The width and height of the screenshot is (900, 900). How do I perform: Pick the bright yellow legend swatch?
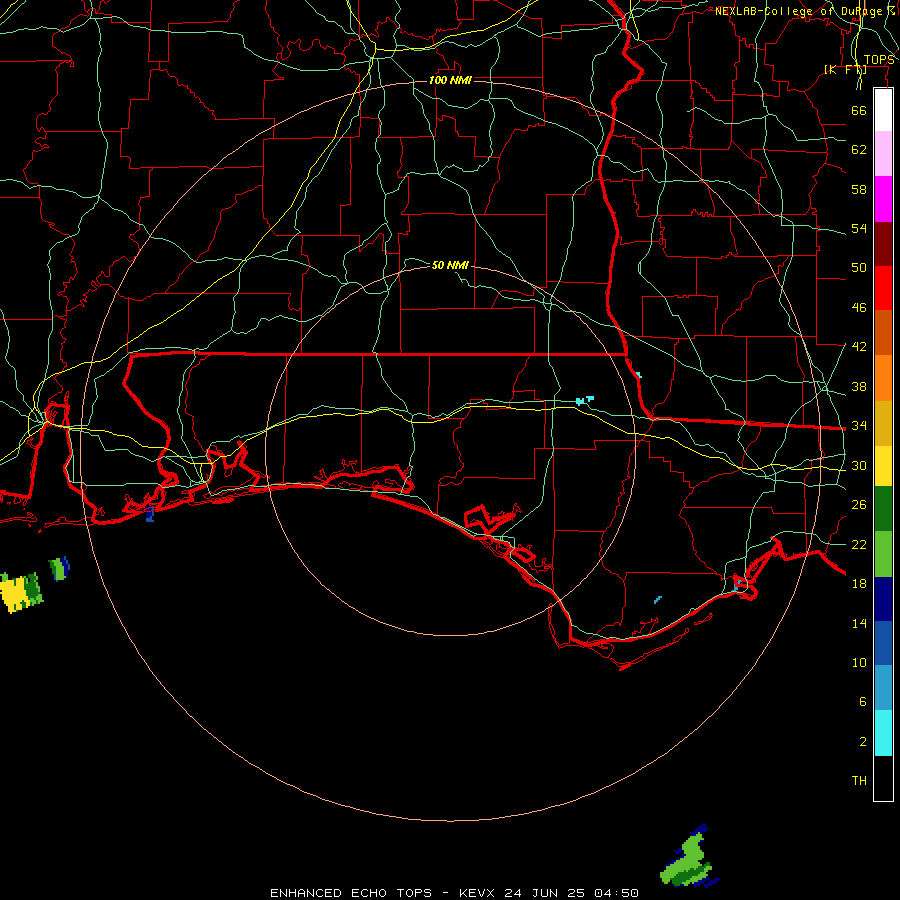883,466
